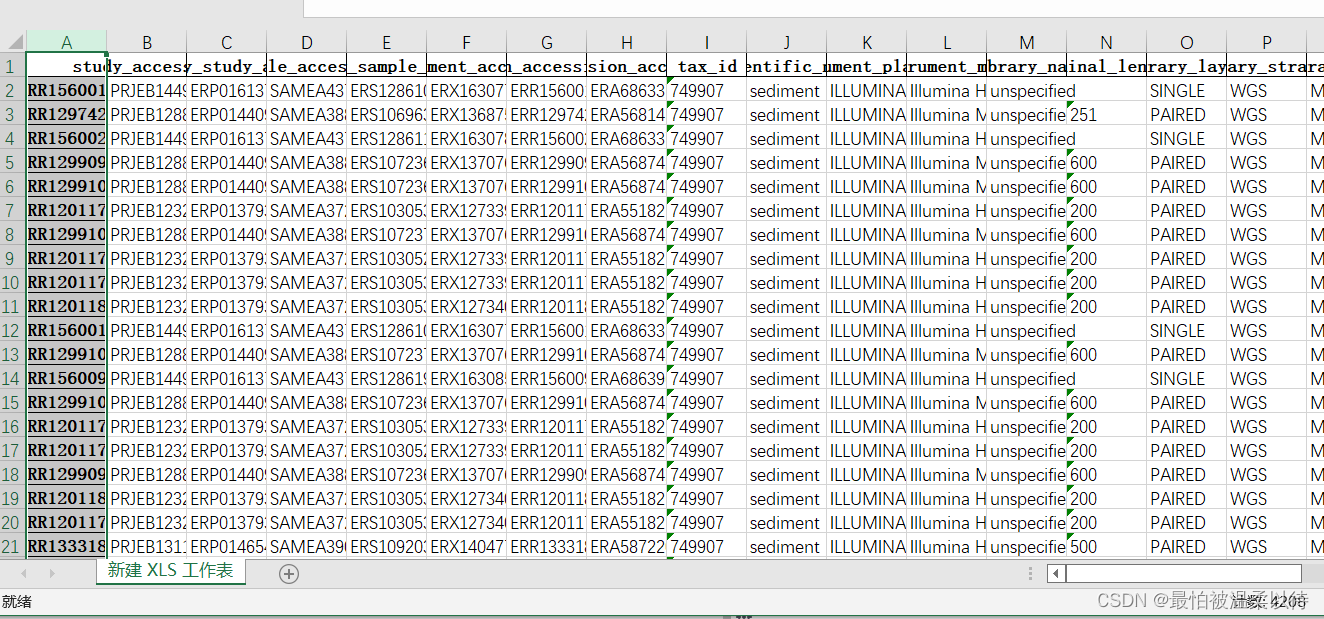Click the ERR13331 cell in row 21

point(547,546)
